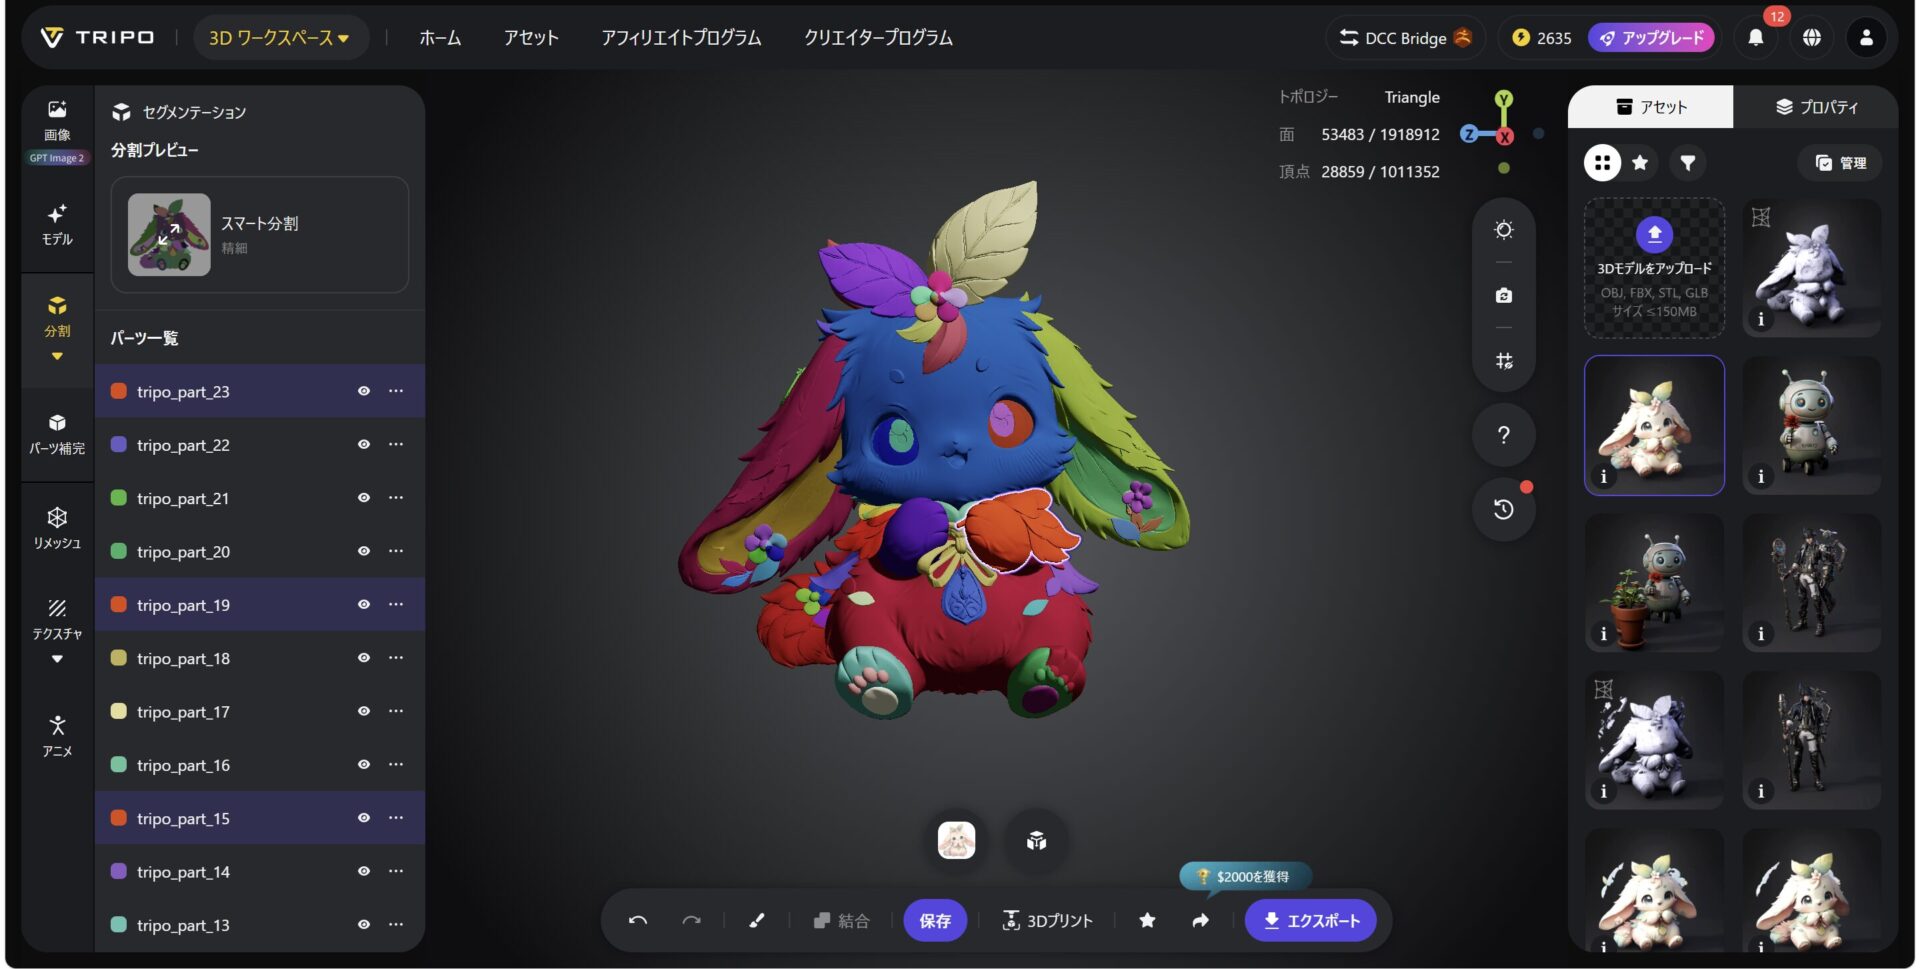The width and height of the screenshot is (1920, 969).
Task: Click the notification bell icon
Action: 1756,38
